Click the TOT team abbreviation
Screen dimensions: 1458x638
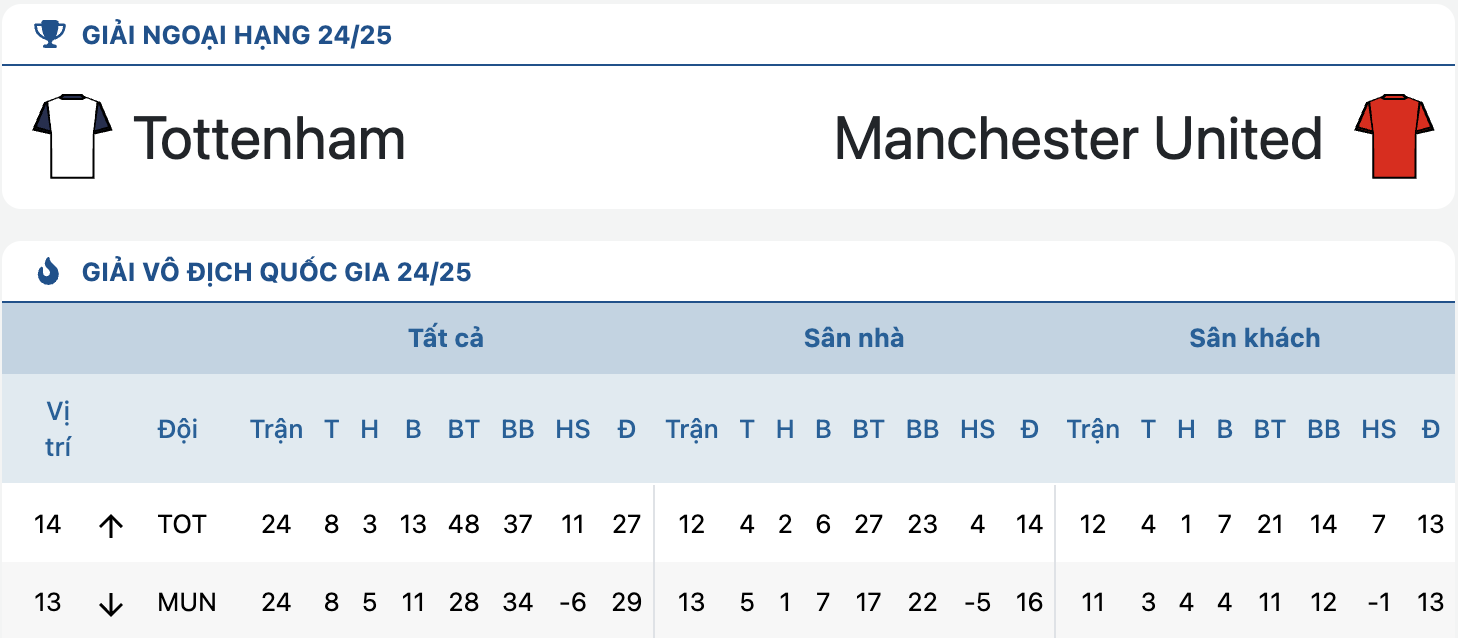click(182, 524)
